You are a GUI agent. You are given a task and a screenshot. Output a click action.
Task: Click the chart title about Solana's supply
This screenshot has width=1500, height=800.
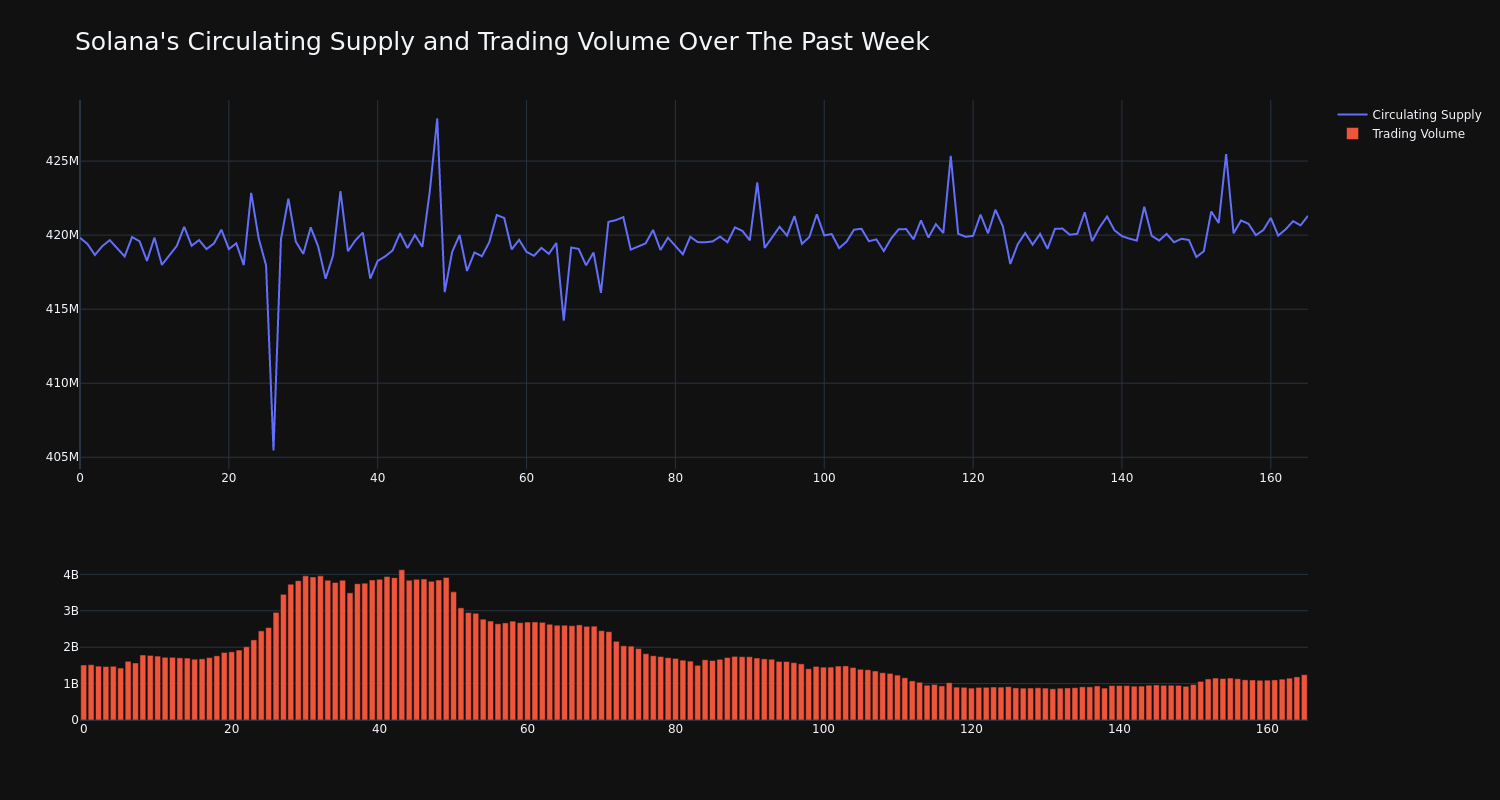point(502,42)
